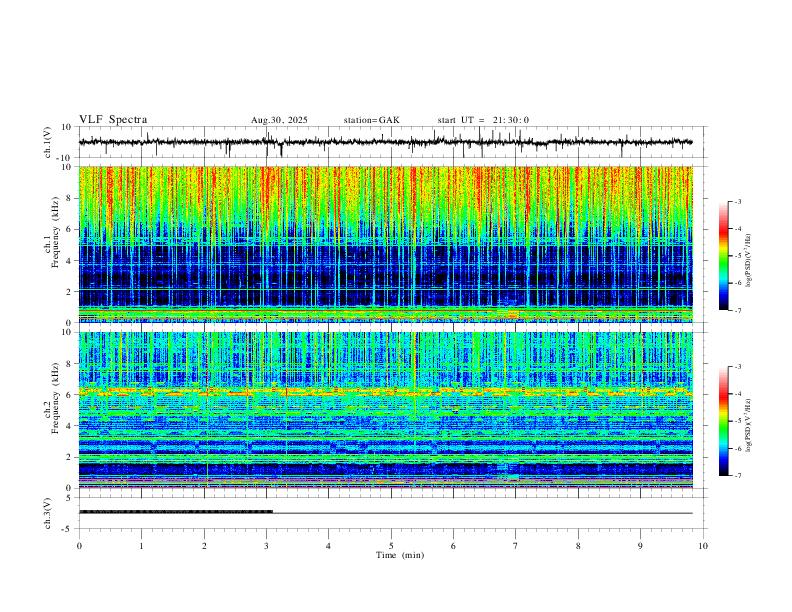Click time axis tick label "9"
Screen dimensions: 792x612
point(640,546)
